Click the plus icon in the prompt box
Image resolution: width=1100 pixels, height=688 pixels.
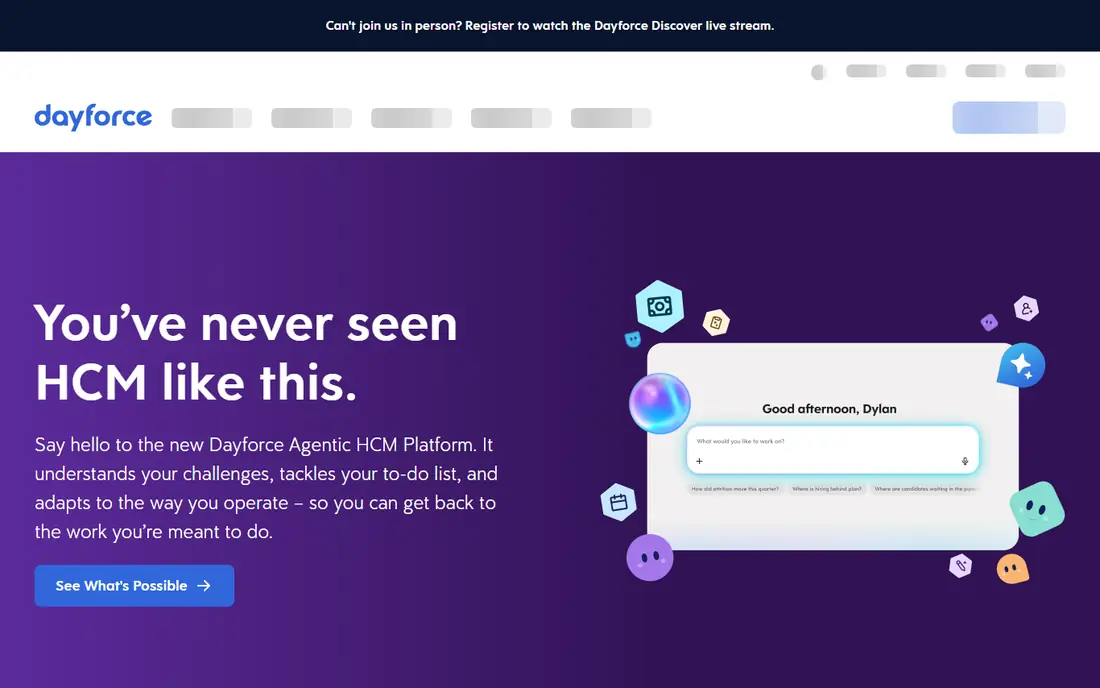coord(699,461)
